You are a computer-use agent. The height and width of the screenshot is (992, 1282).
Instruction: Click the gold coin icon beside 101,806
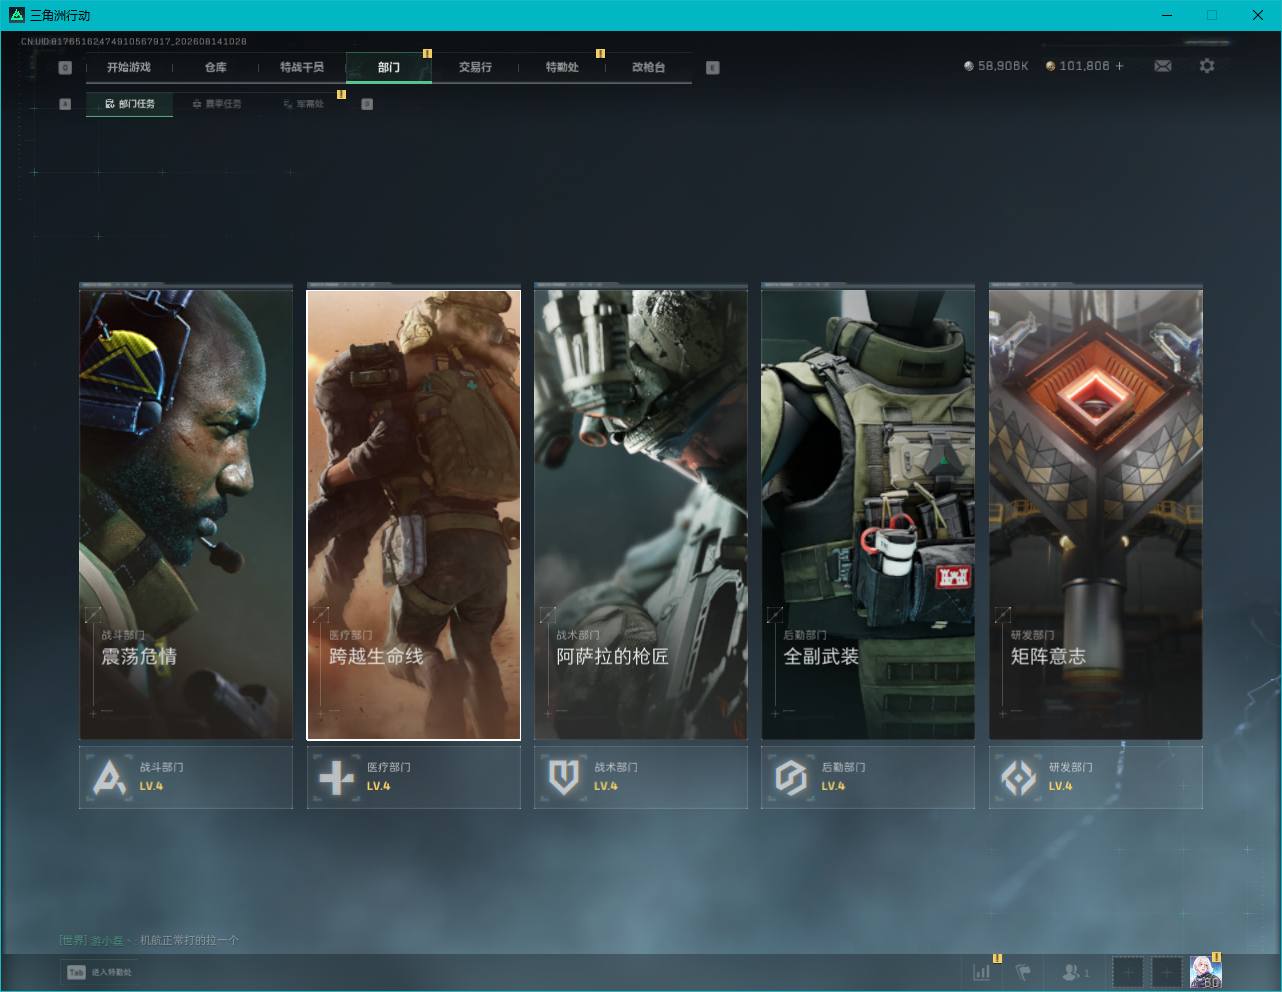point(1050,66)
